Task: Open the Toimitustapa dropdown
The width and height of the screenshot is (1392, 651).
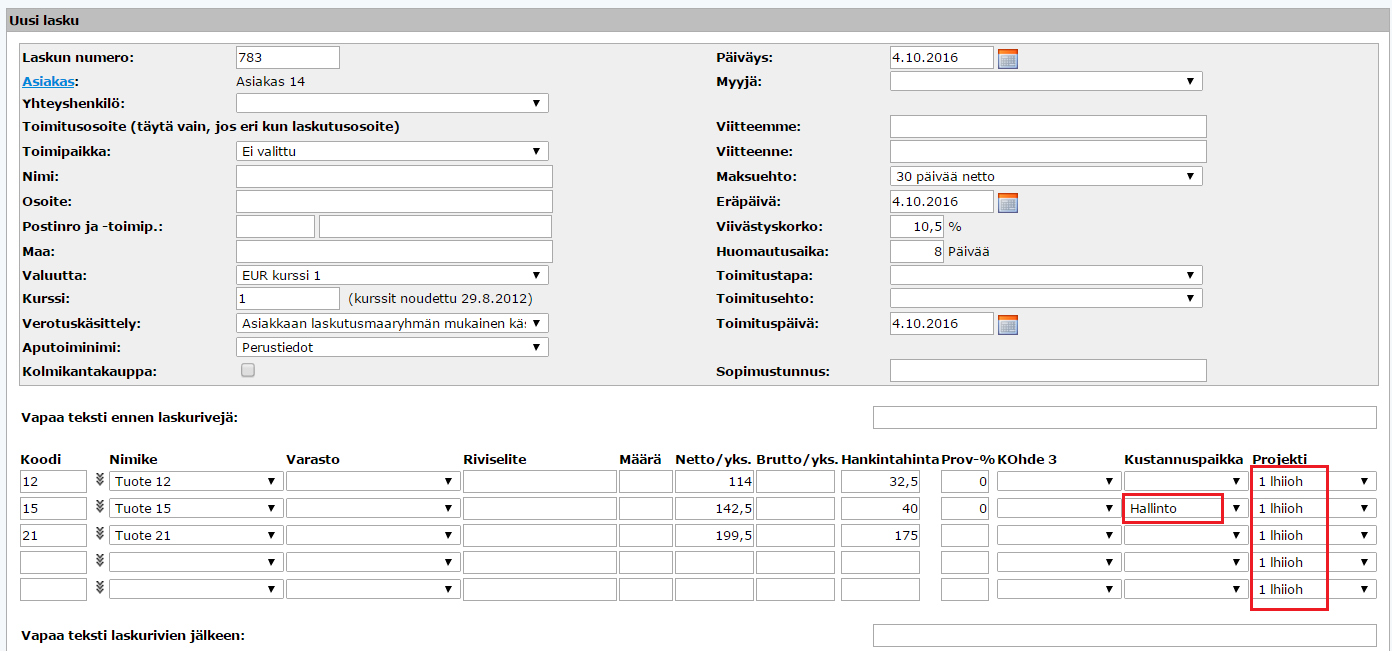Action: coord(1046,275)
